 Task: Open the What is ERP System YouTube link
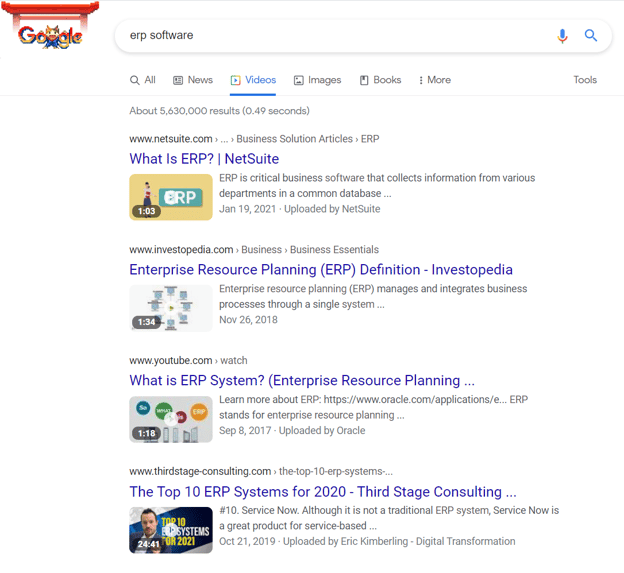click(301, 381)
